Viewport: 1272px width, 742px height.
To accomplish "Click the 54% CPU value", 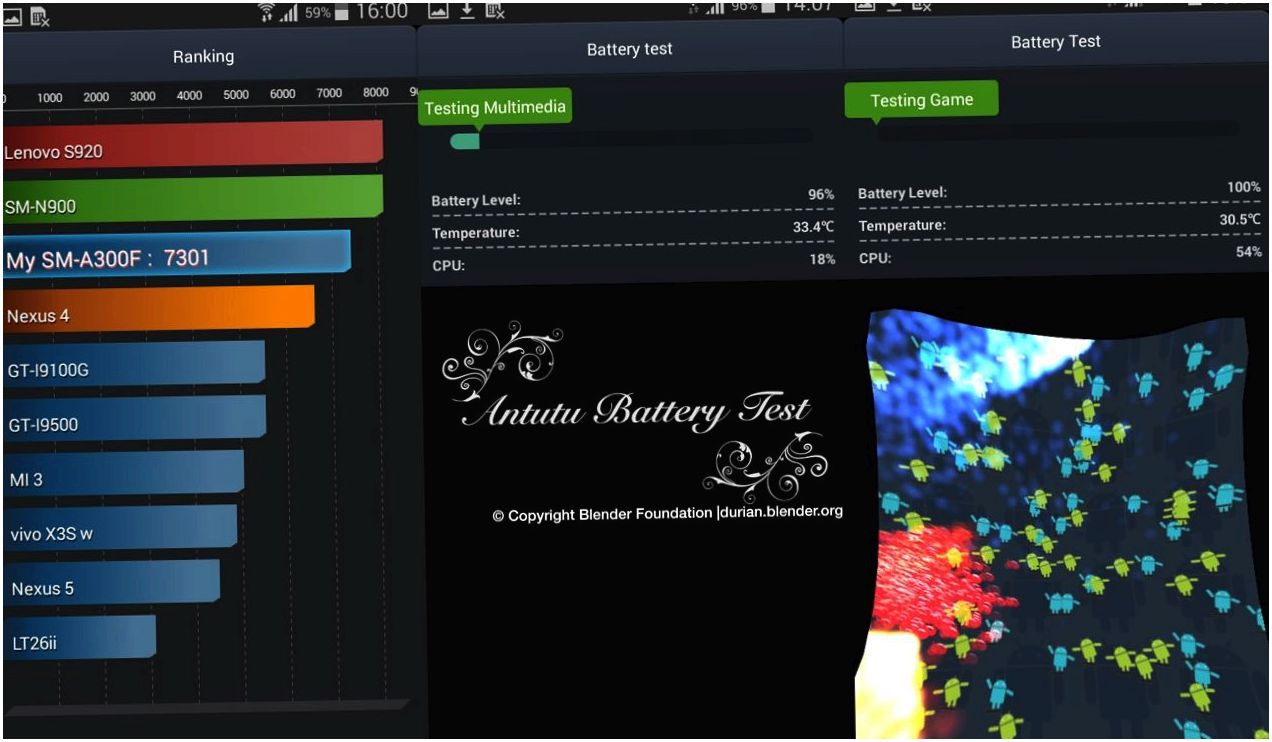I will pyautogui.click(x=1249, y=251).
